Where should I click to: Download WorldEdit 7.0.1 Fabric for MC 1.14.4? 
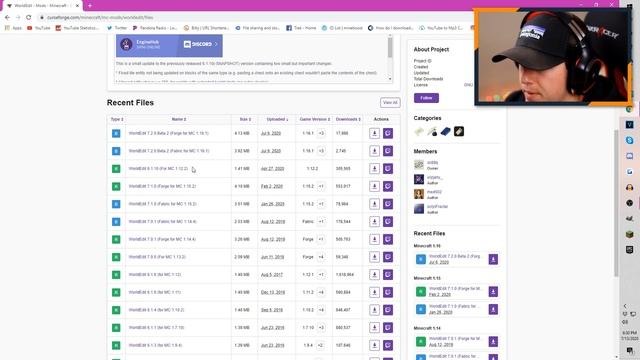pyautogui.click(x=374, y=222)
